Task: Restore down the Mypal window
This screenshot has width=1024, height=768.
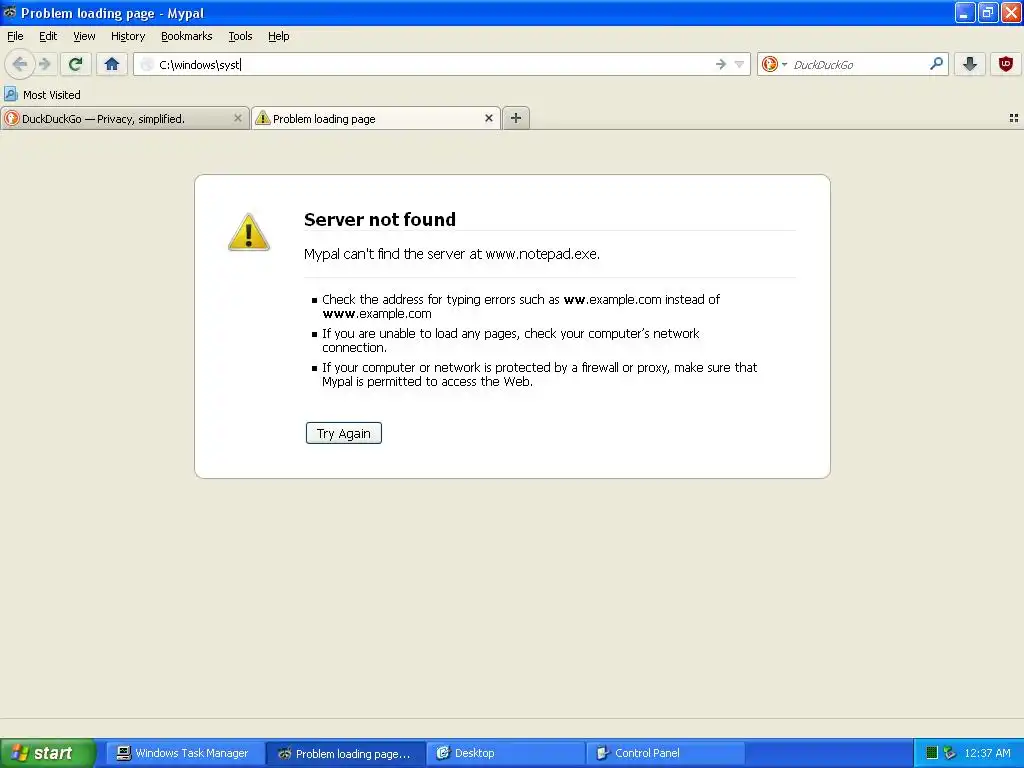Action: pyautogui.click(x=988, y=12)
